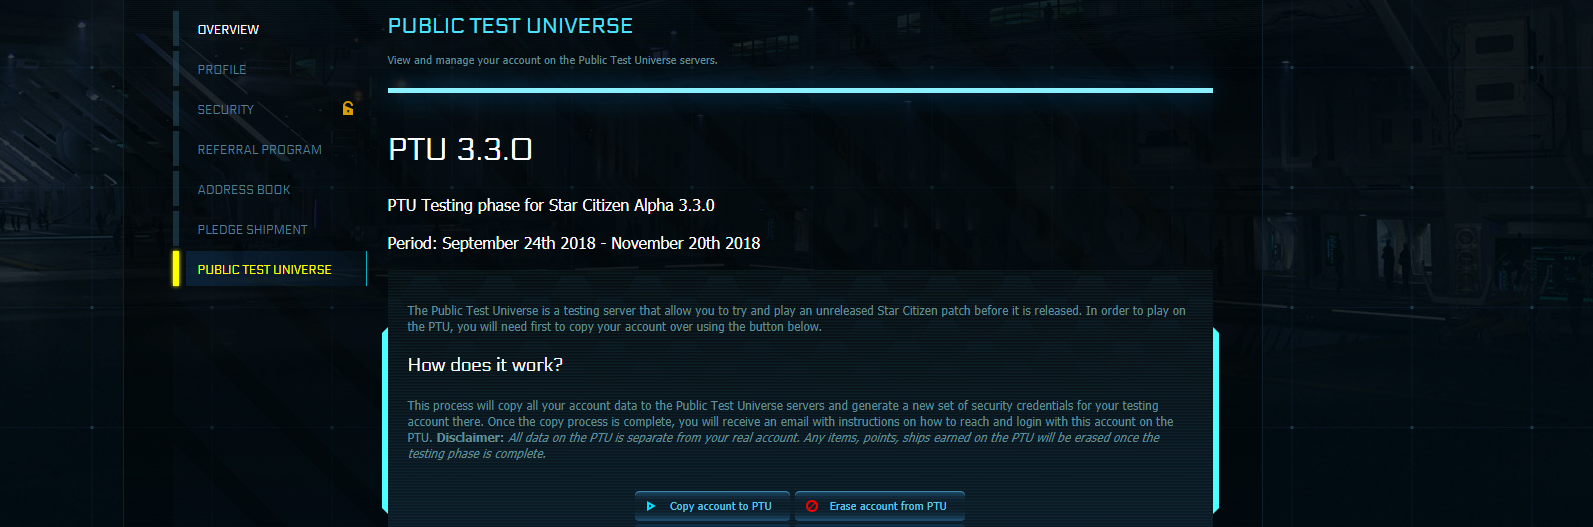The width and height of the screenshot is (1593, 527).
Task: Click the blue play arrow icon
Action: (651, 506)
